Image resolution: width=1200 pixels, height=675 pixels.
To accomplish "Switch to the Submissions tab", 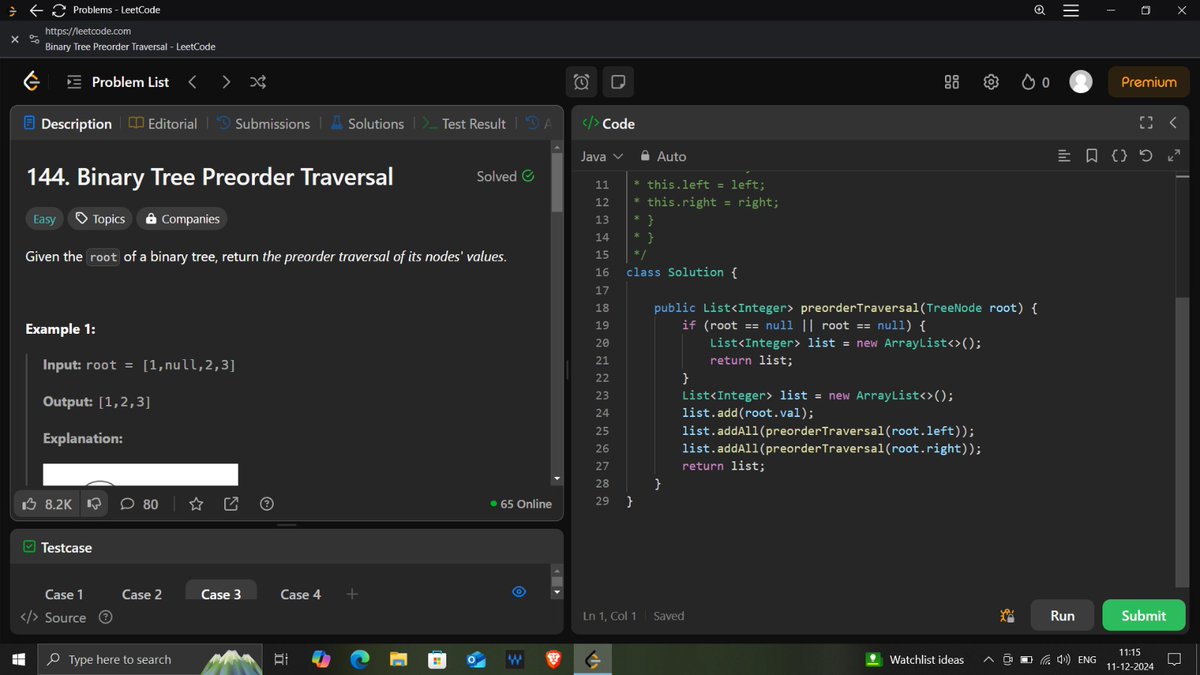I will click(263, 124).
